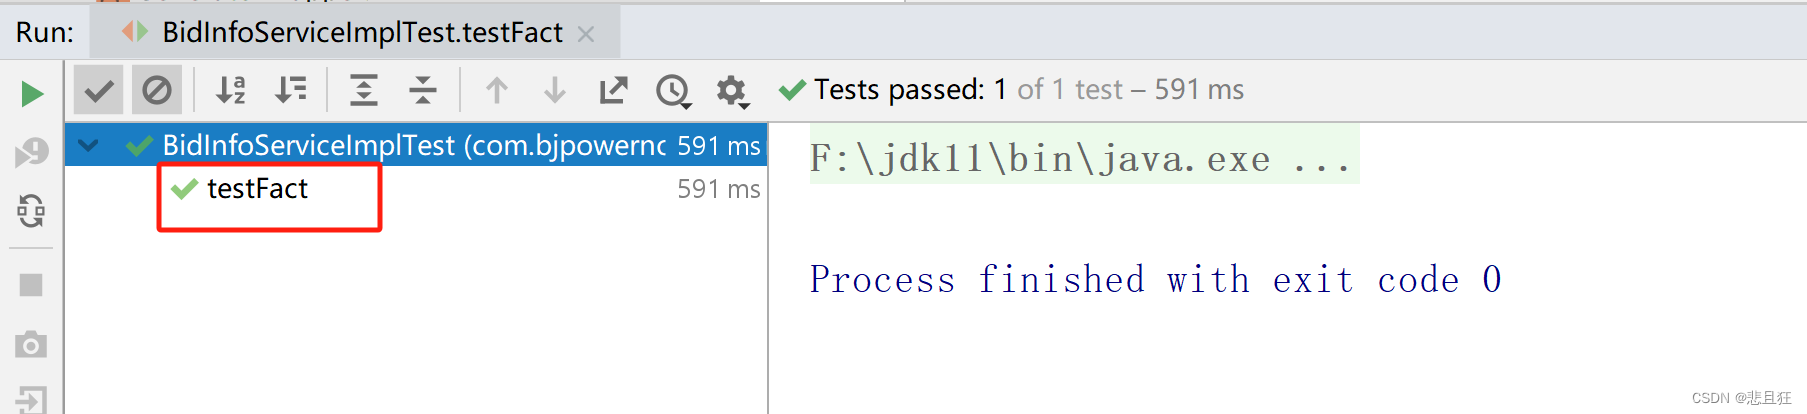This screenshot has height=414, width=1807.
Task: Collapse BidInfoServiceImplTest tree node
Action: tap(88, 145)
